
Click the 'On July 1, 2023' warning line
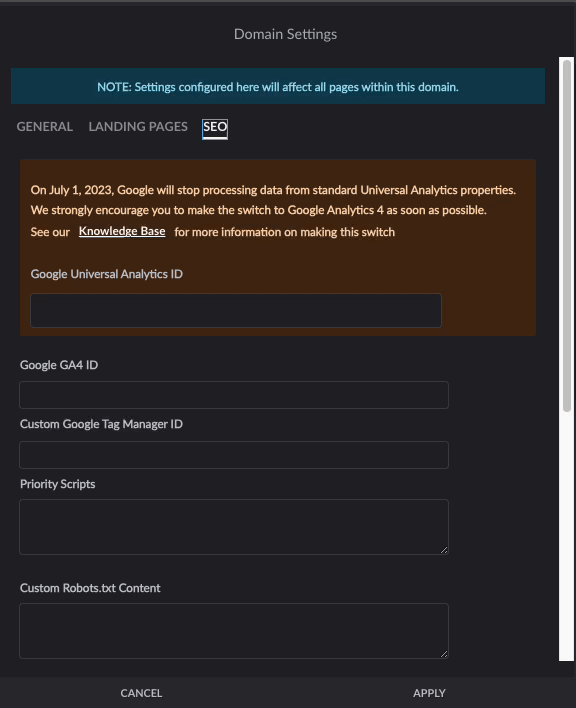pos(273,190)
